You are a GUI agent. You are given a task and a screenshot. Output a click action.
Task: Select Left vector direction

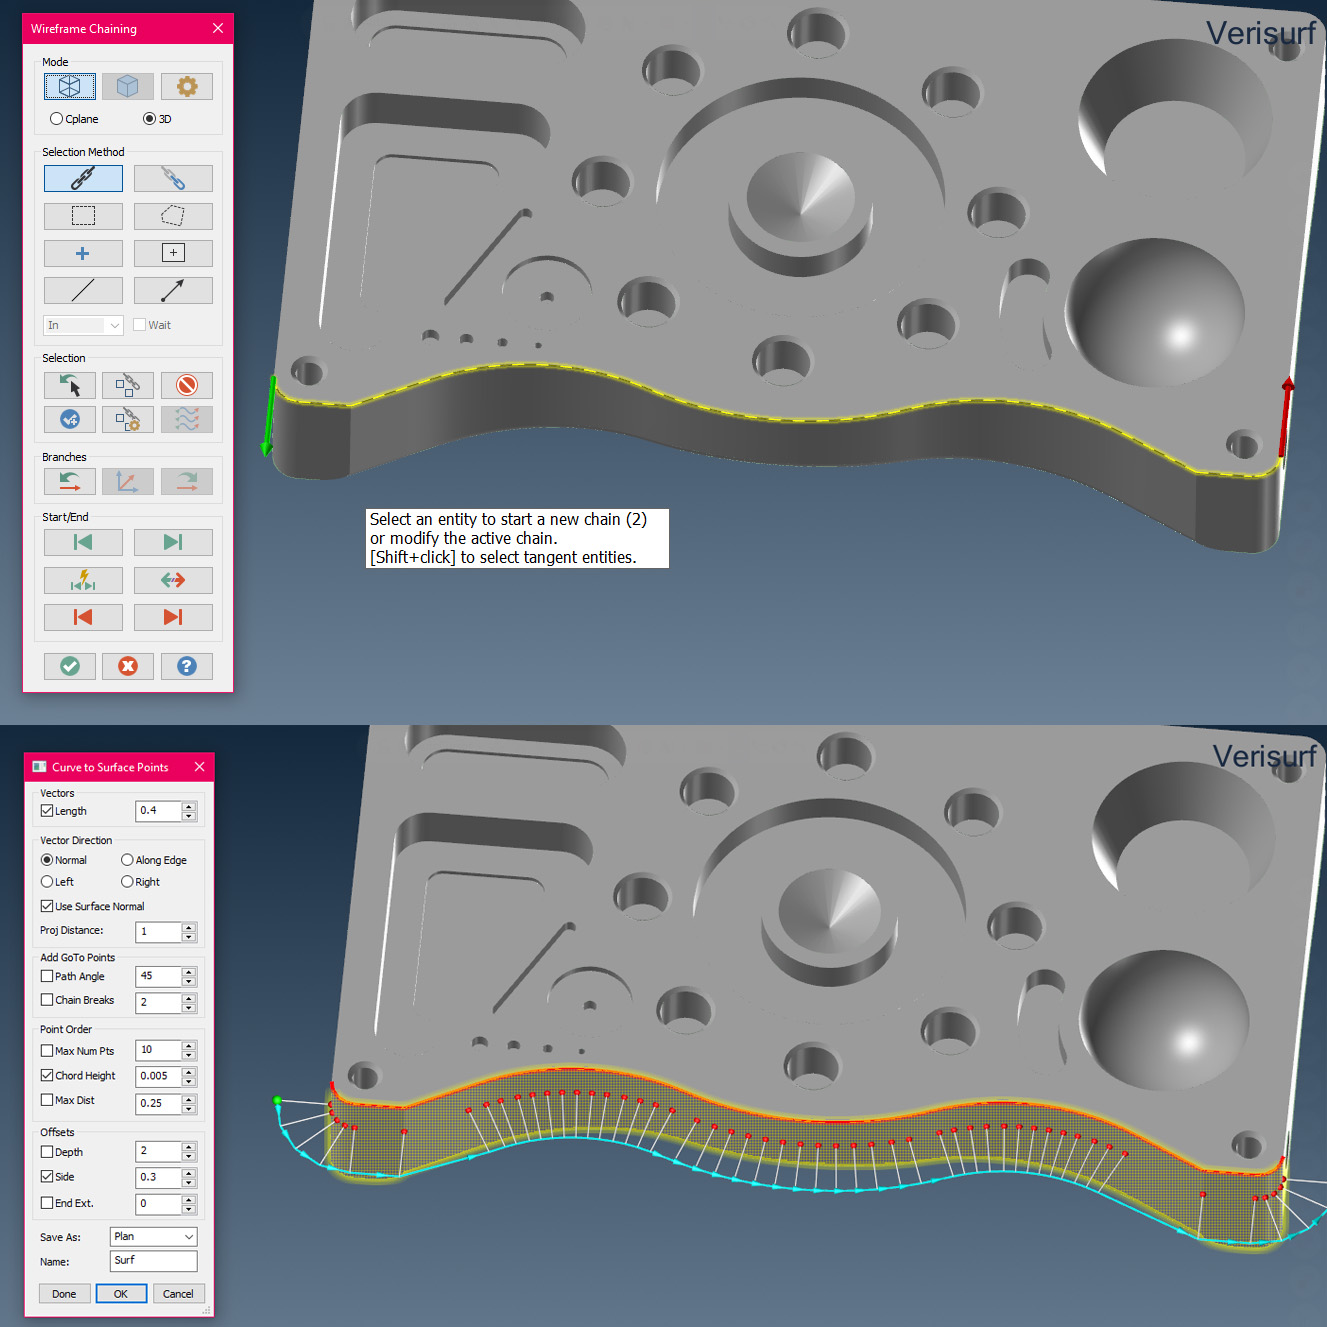coord(47,882)
